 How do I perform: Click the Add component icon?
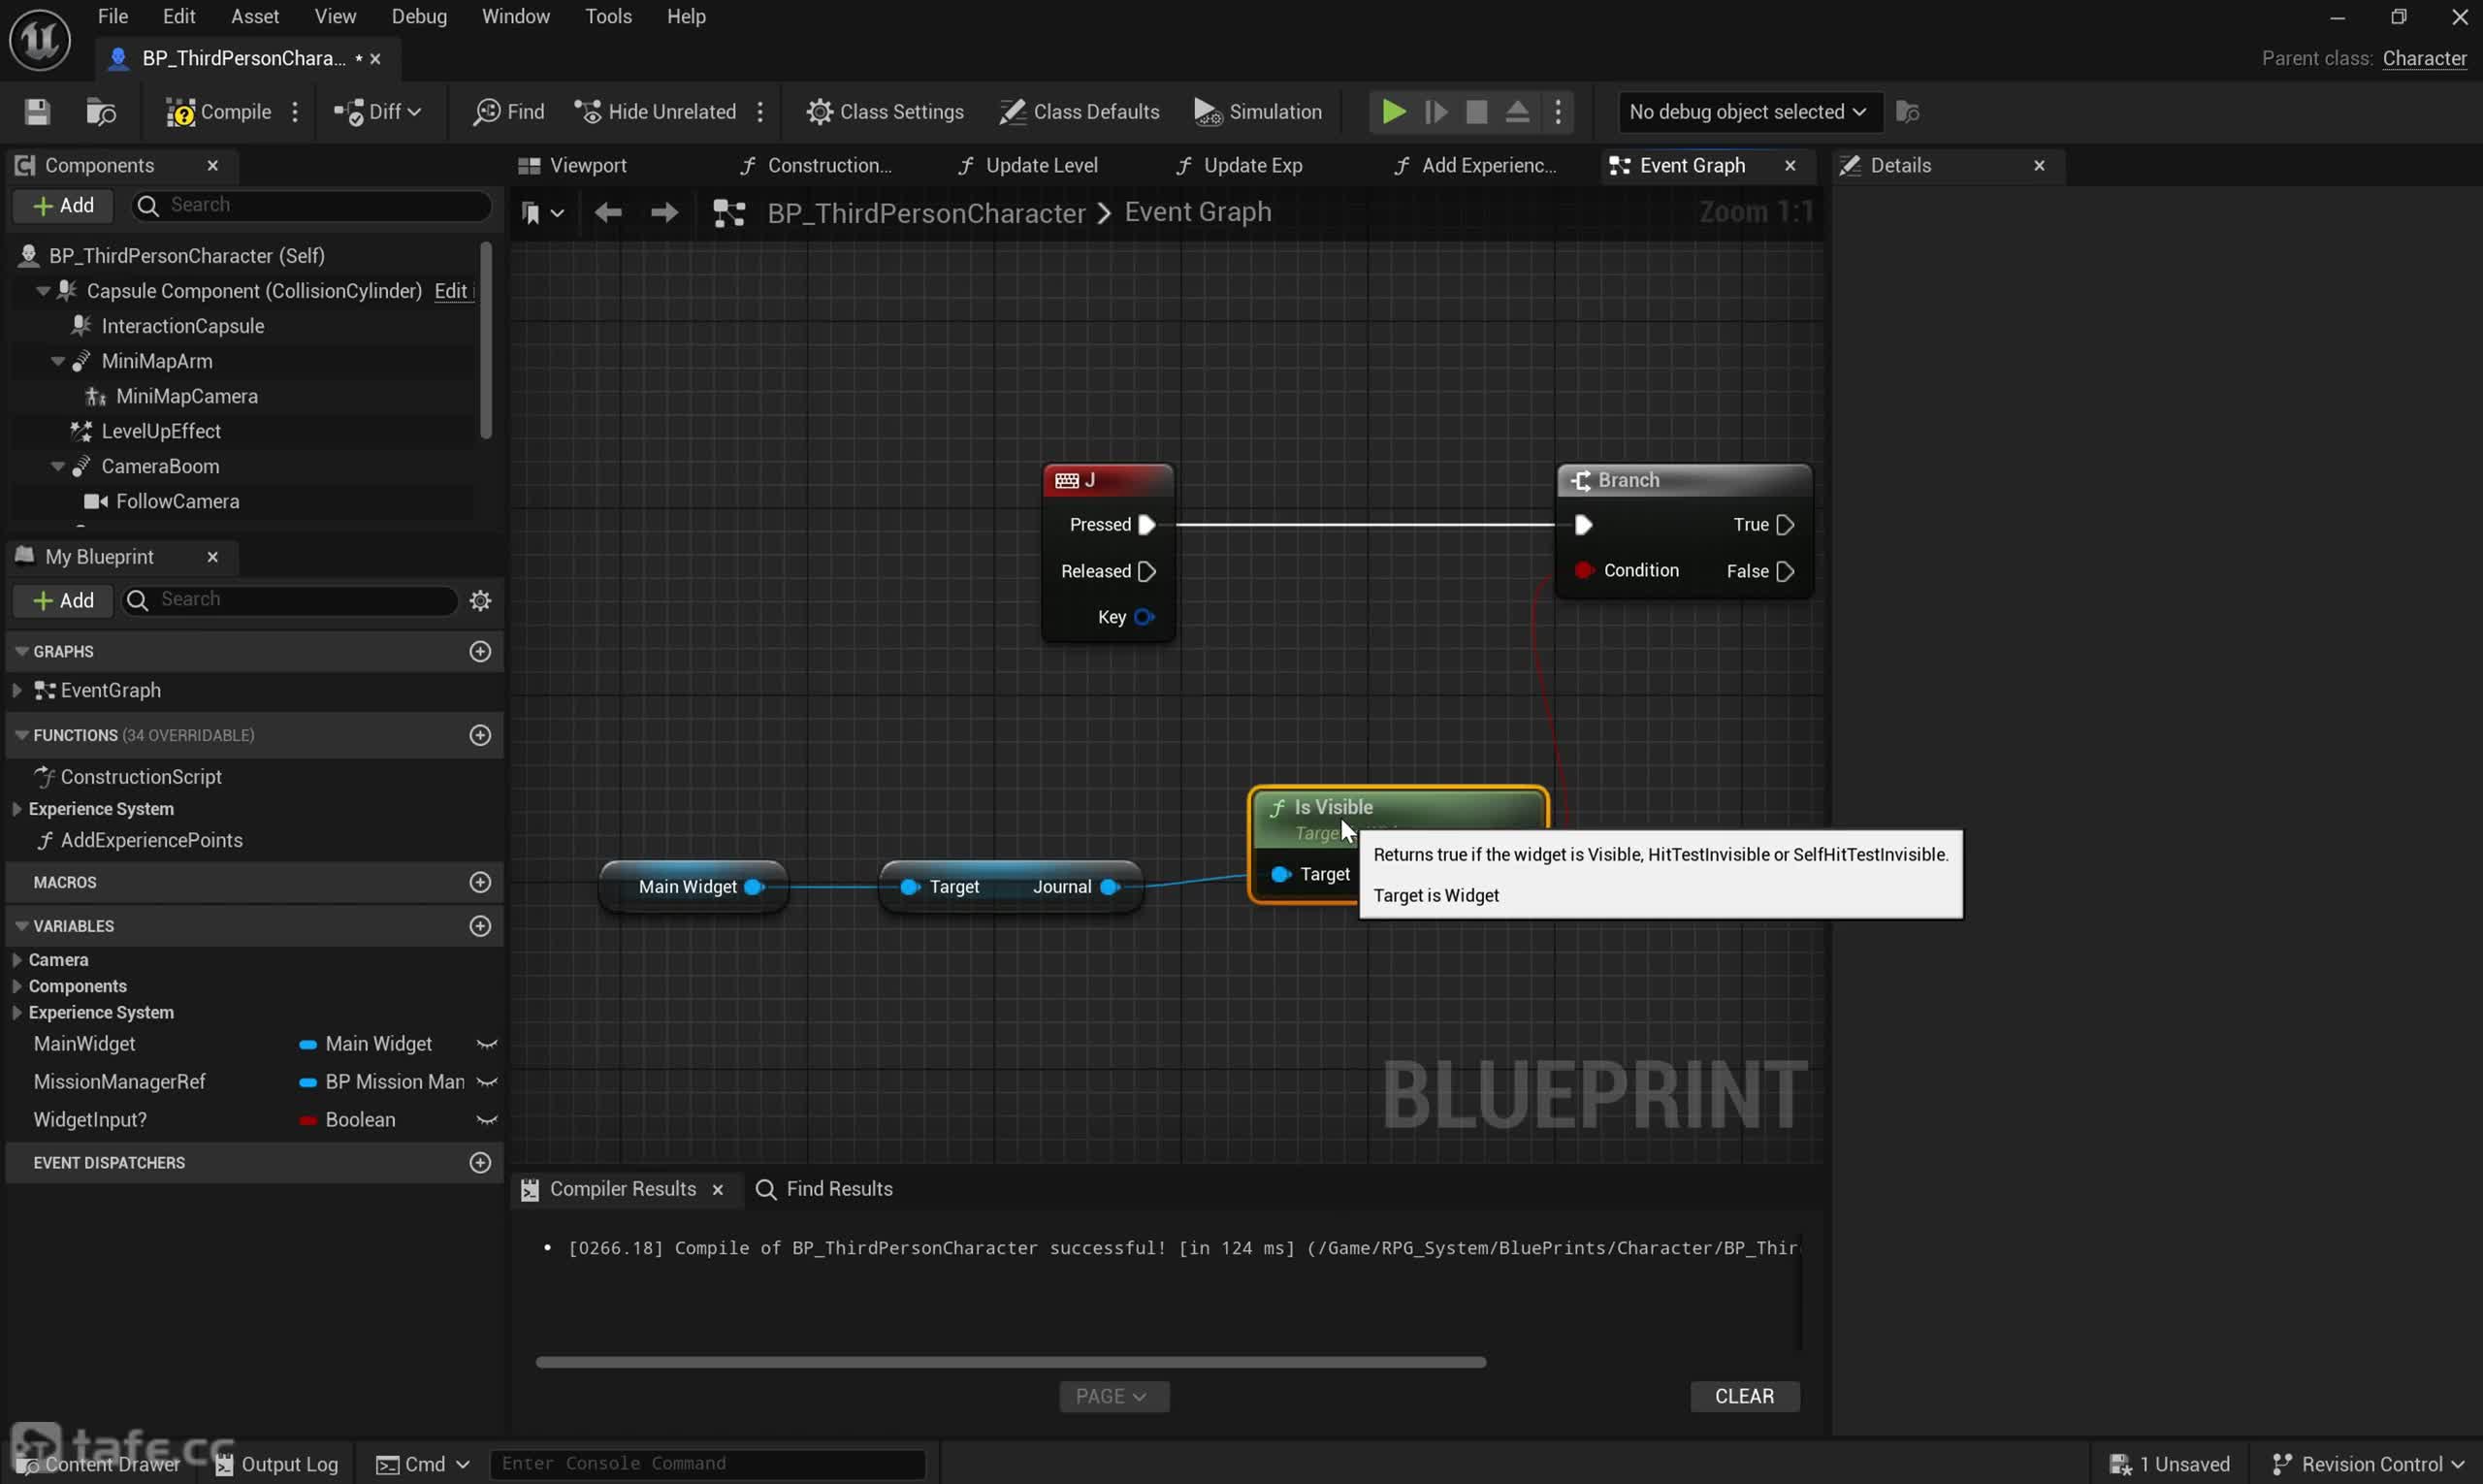point(62,205)
